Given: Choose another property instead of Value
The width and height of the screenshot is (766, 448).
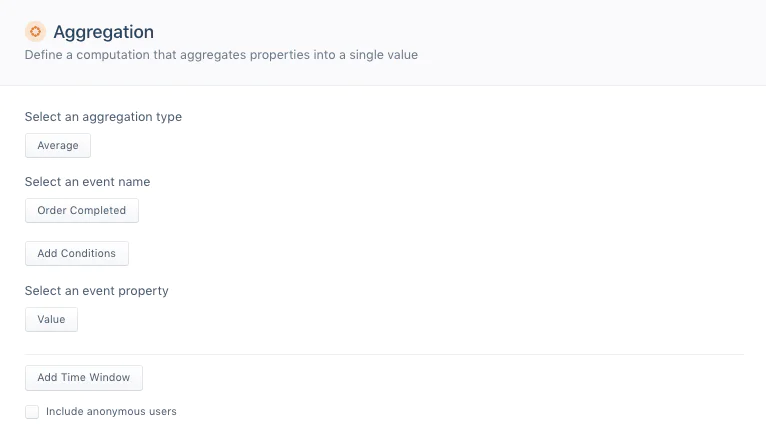Looking at the screenshot, I should 51,320.
